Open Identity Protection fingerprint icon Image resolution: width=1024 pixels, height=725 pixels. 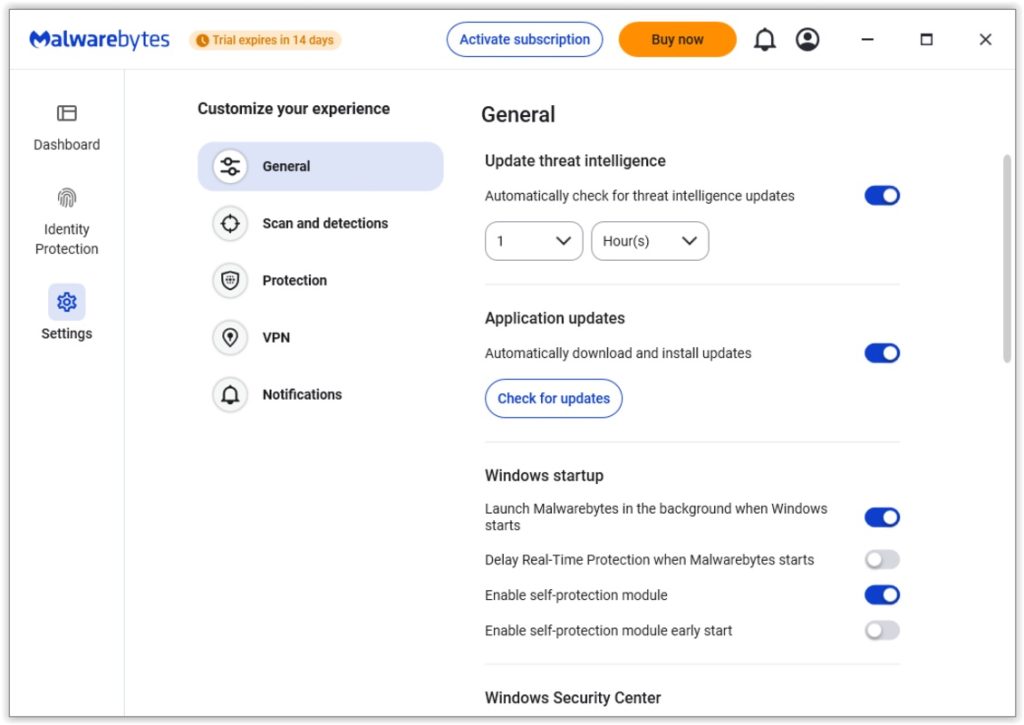(67, 197)
